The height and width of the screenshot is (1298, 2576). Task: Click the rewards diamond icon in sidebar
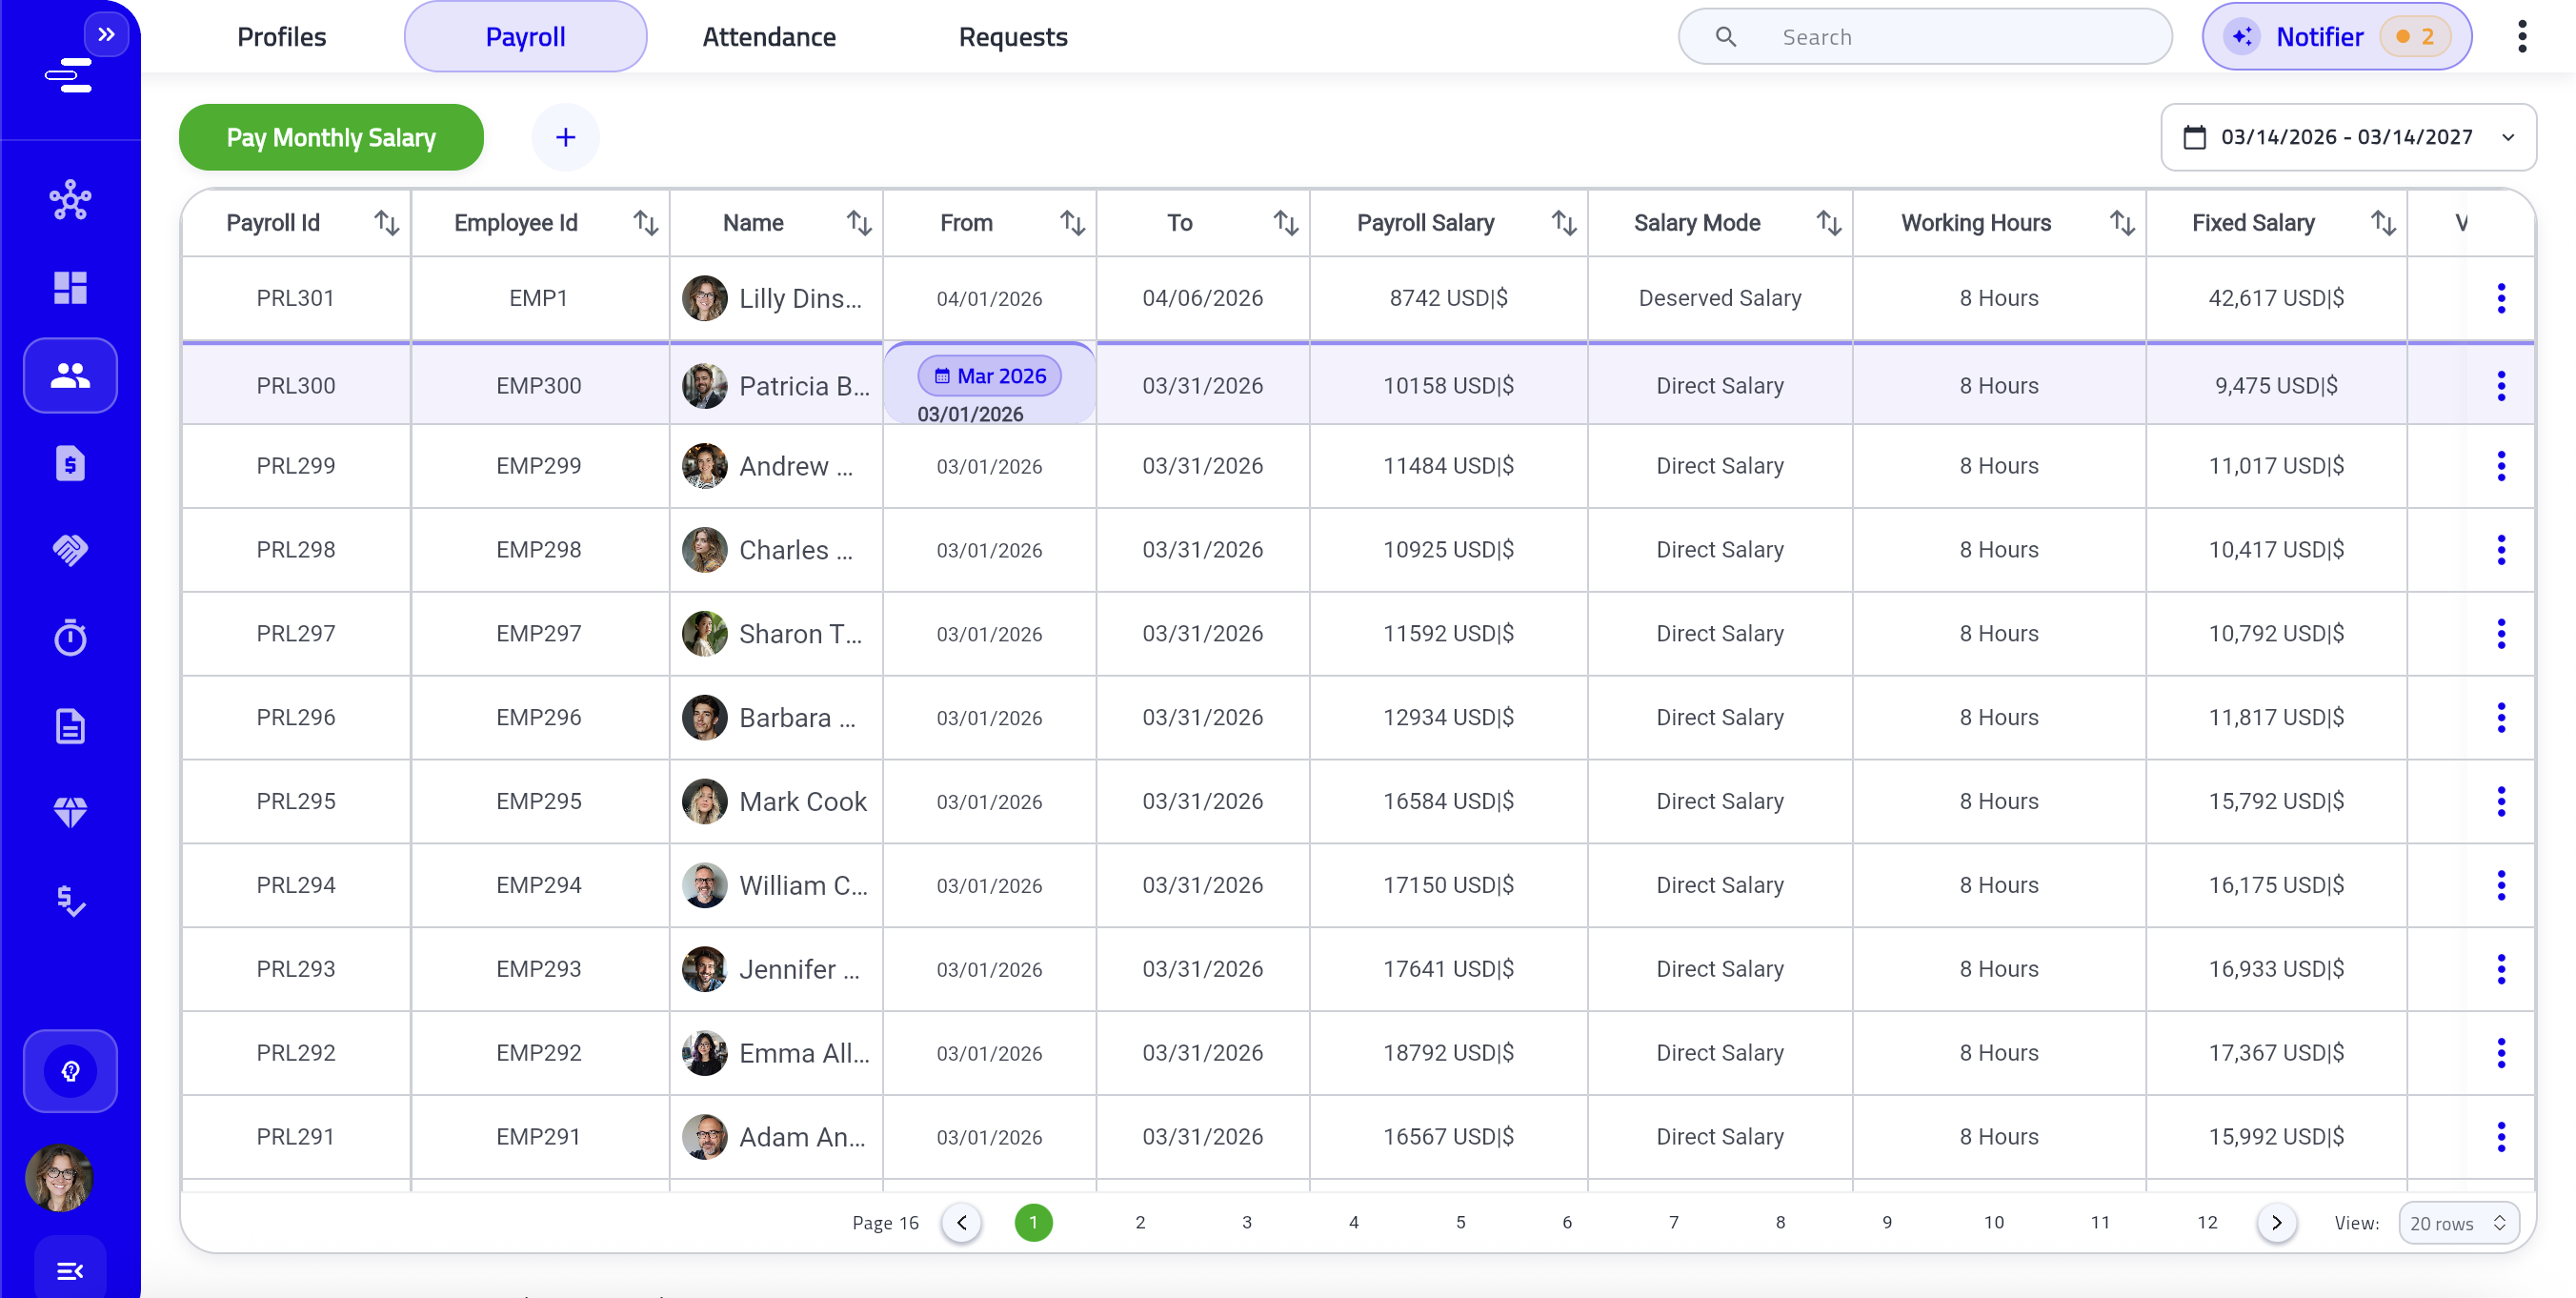[69, 812]
